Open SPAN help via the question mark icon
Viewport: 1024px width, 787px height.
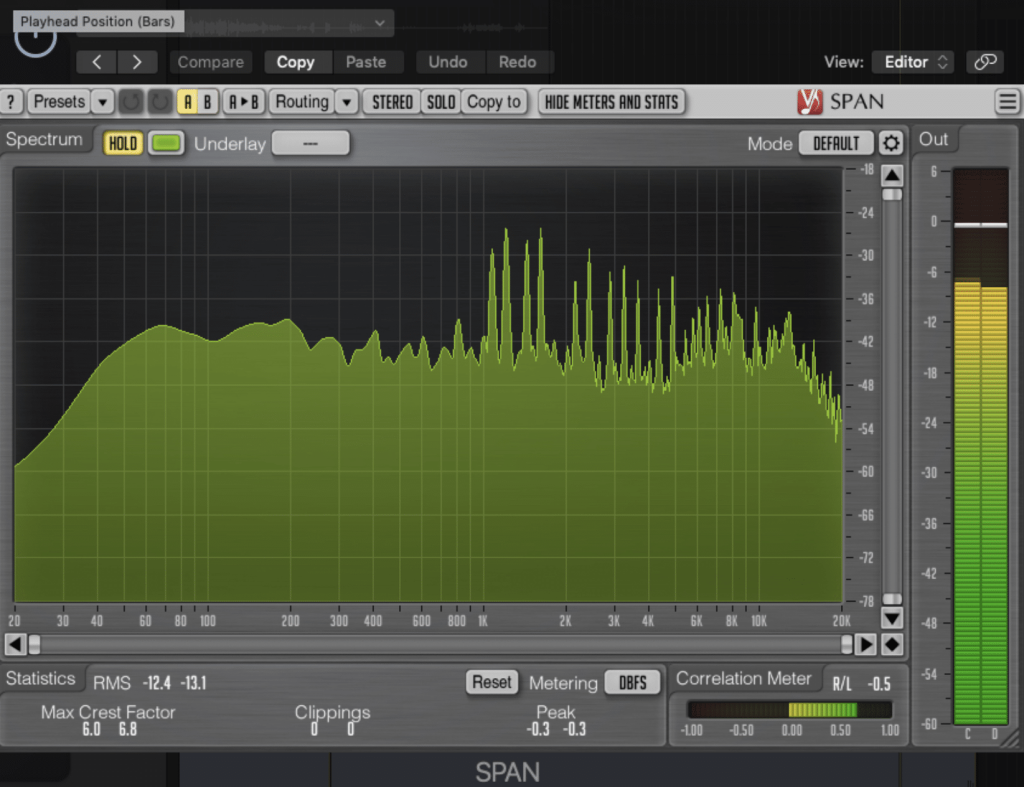[x=11, y=101]
